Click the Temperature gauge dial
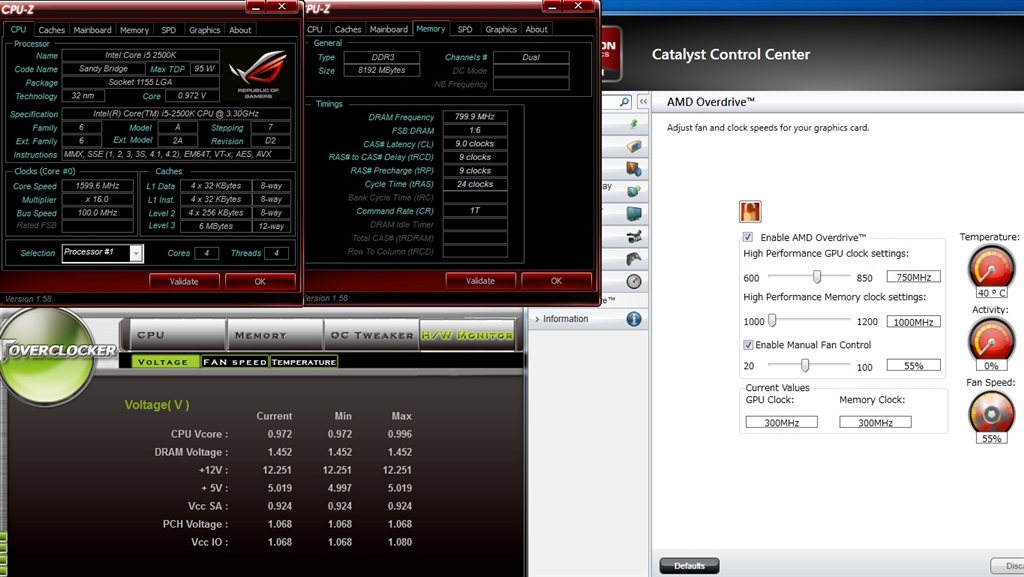 coord(991,266)
